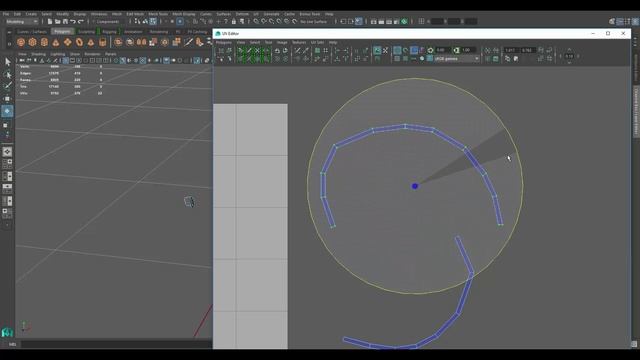Open the Modeling menu set dropdown
Viewport: 640px width, 360px height.
click(x=22, y=21)
